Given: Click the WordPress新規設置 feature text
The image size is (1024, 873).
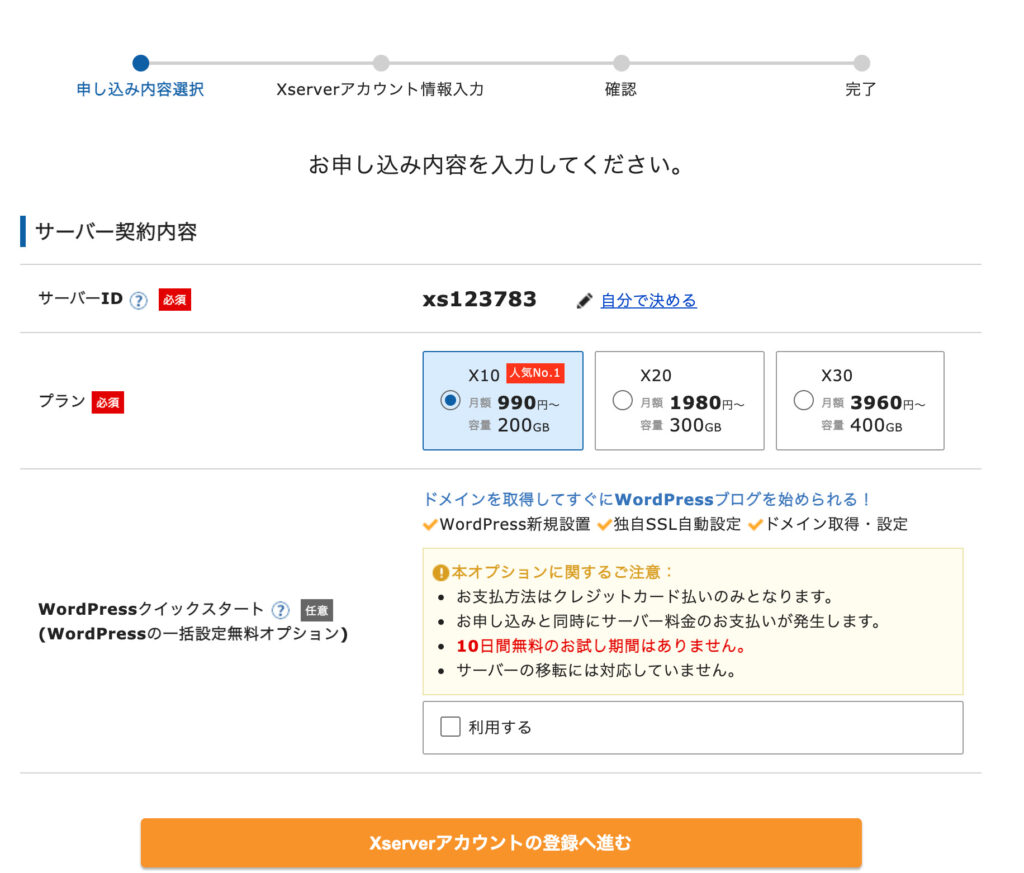Looking at the screenshot, I should pos(515,524).
